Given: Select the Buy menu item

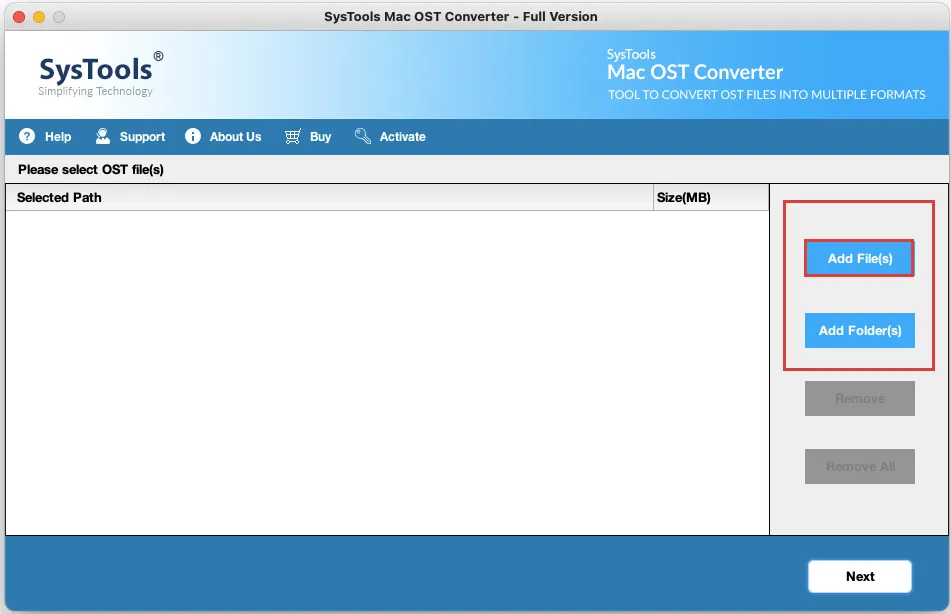Looking at the screenshot, I should (x=320, y=137).
